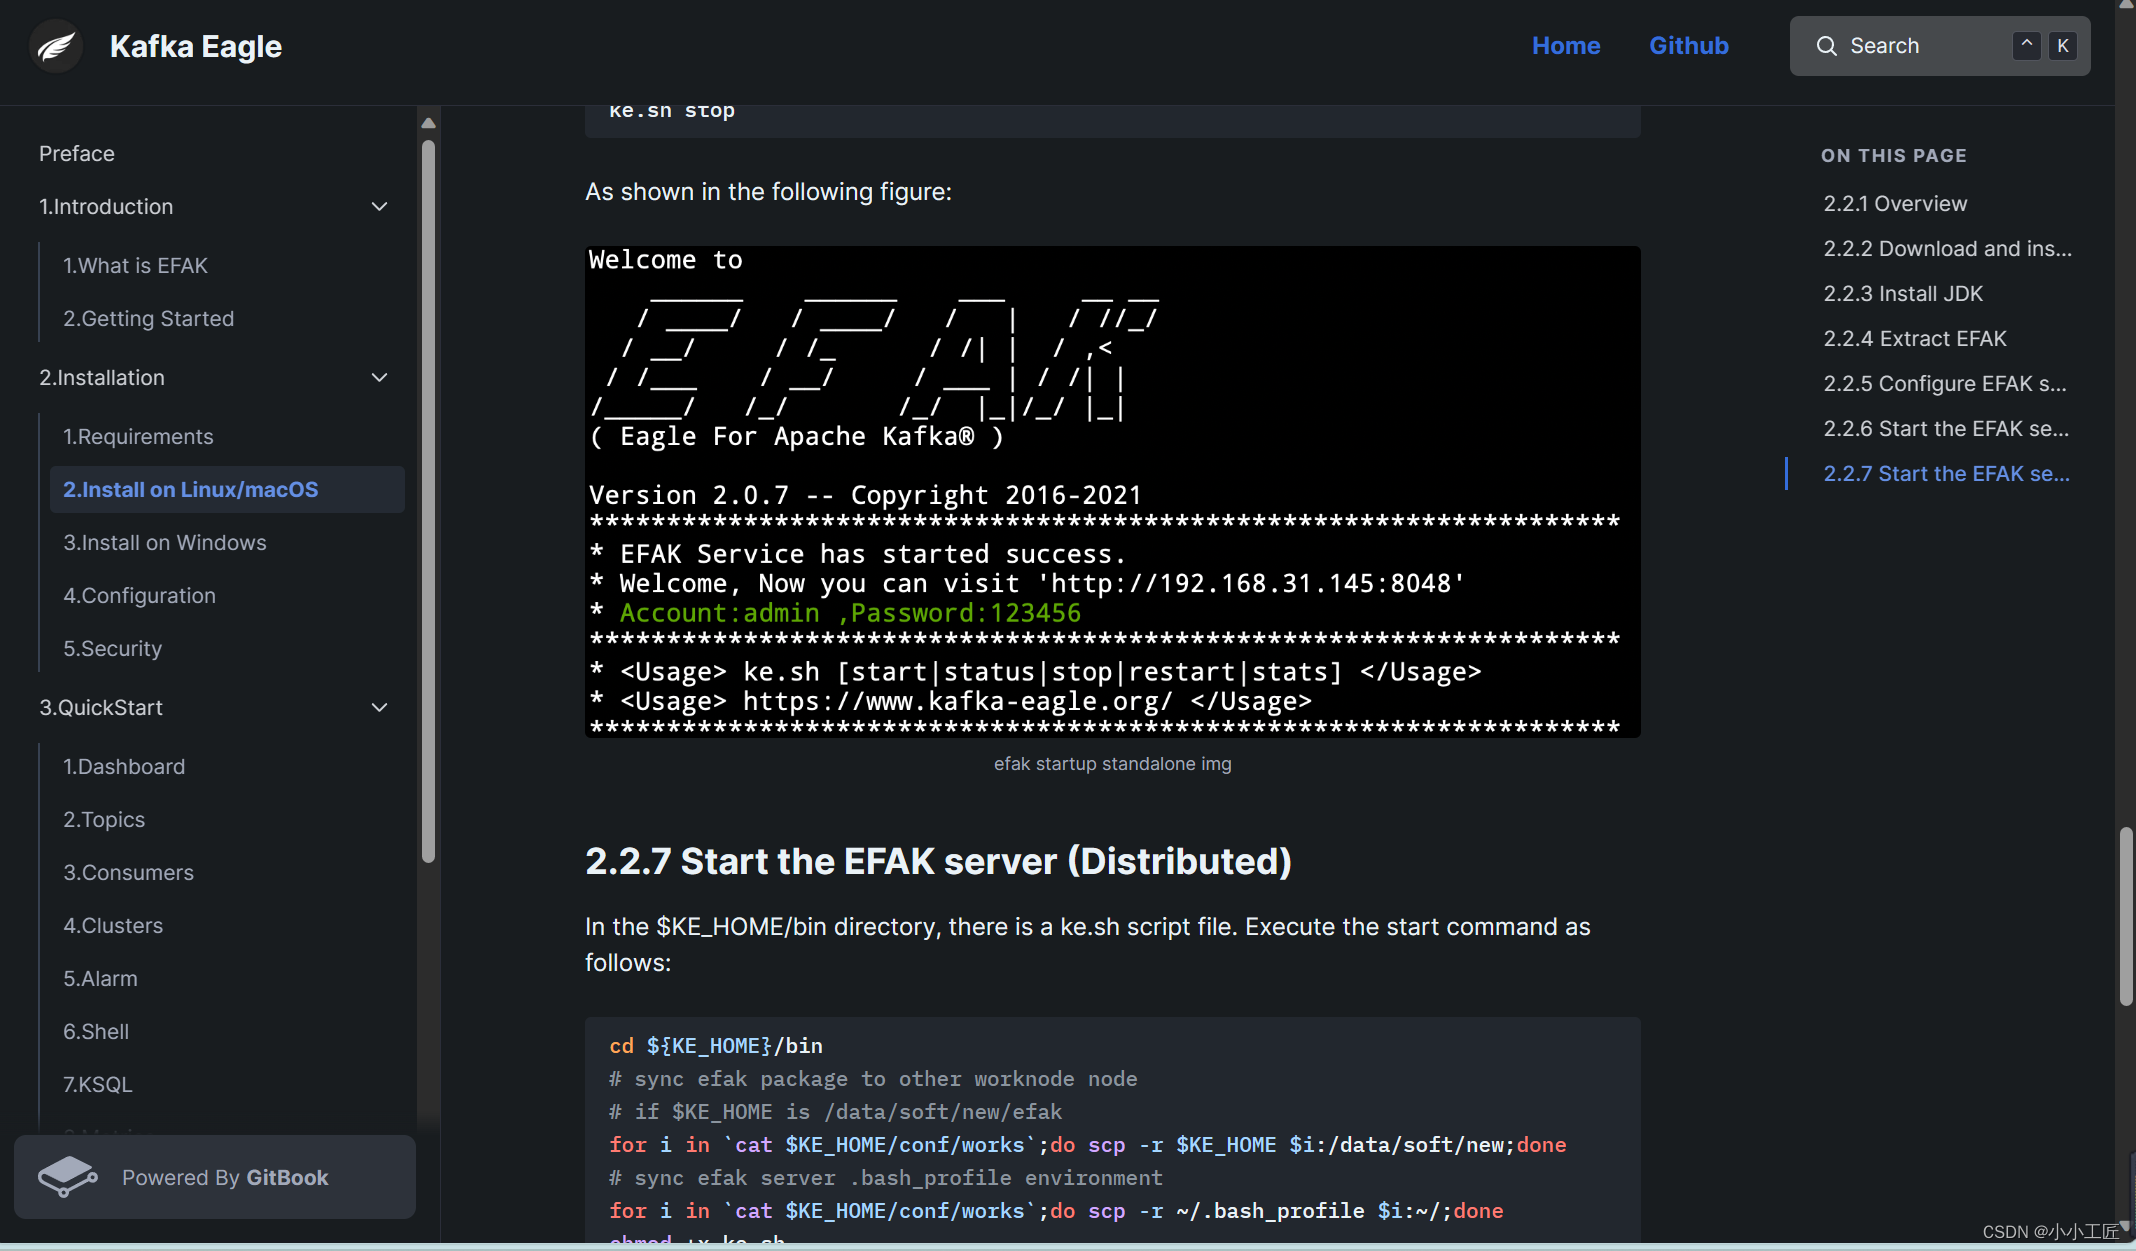Open the 3.QuickStart section

tap(101, 708)
